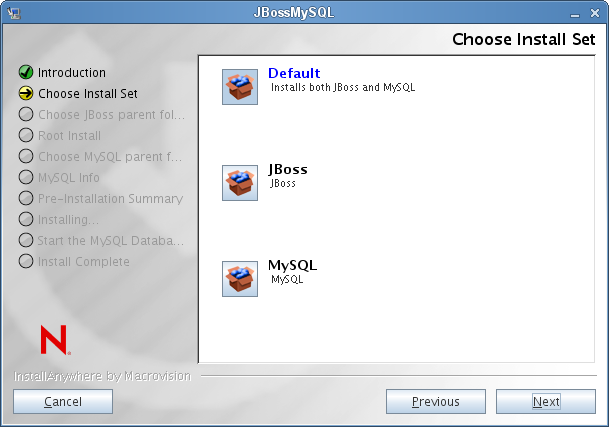Cancel the JBossMySQL installation
Viewport: 609px width, 427px height.
(63, 401)
